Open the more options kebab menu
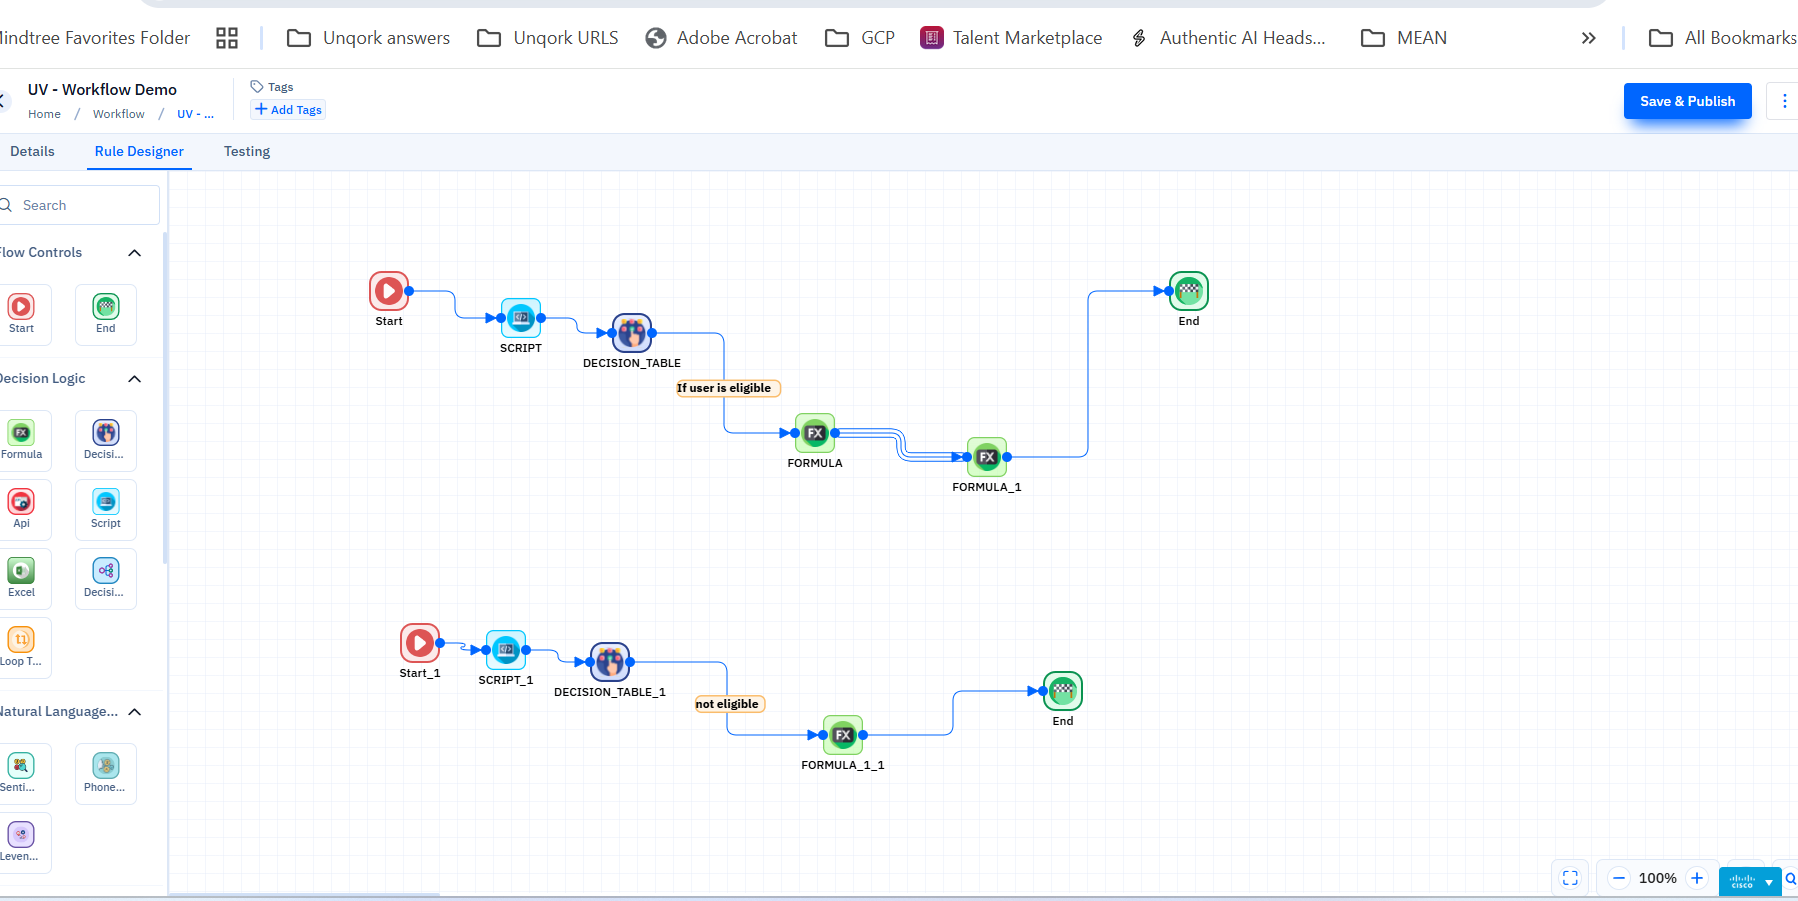Screen dimensions: 1798x901 tap(1784, 101)
